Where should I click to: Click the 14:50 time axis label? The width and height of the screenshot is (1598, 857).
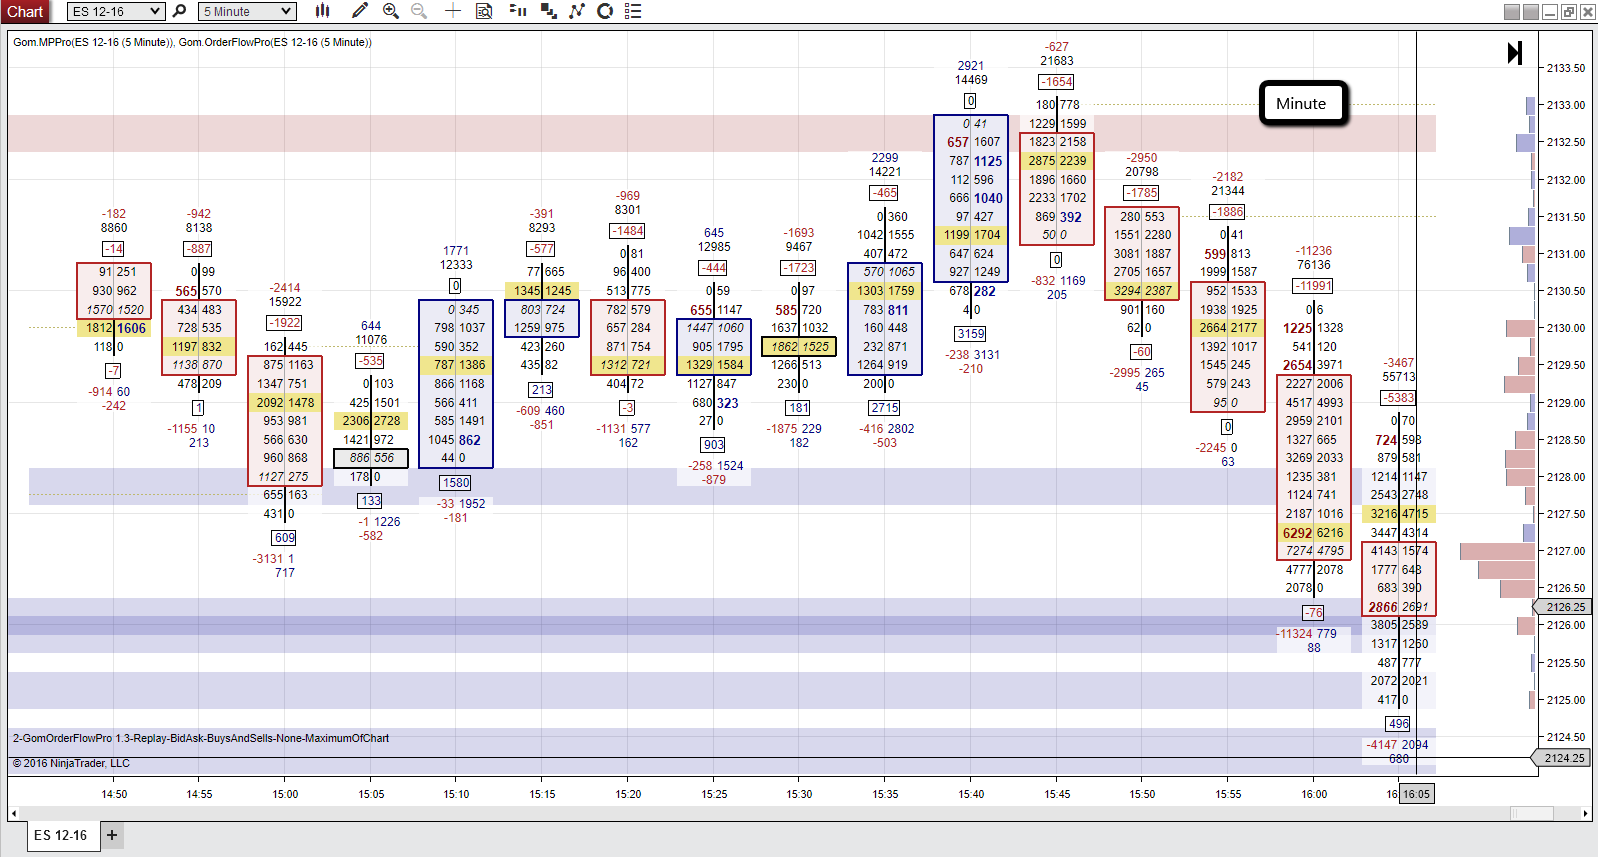click(x=114, y=794)
